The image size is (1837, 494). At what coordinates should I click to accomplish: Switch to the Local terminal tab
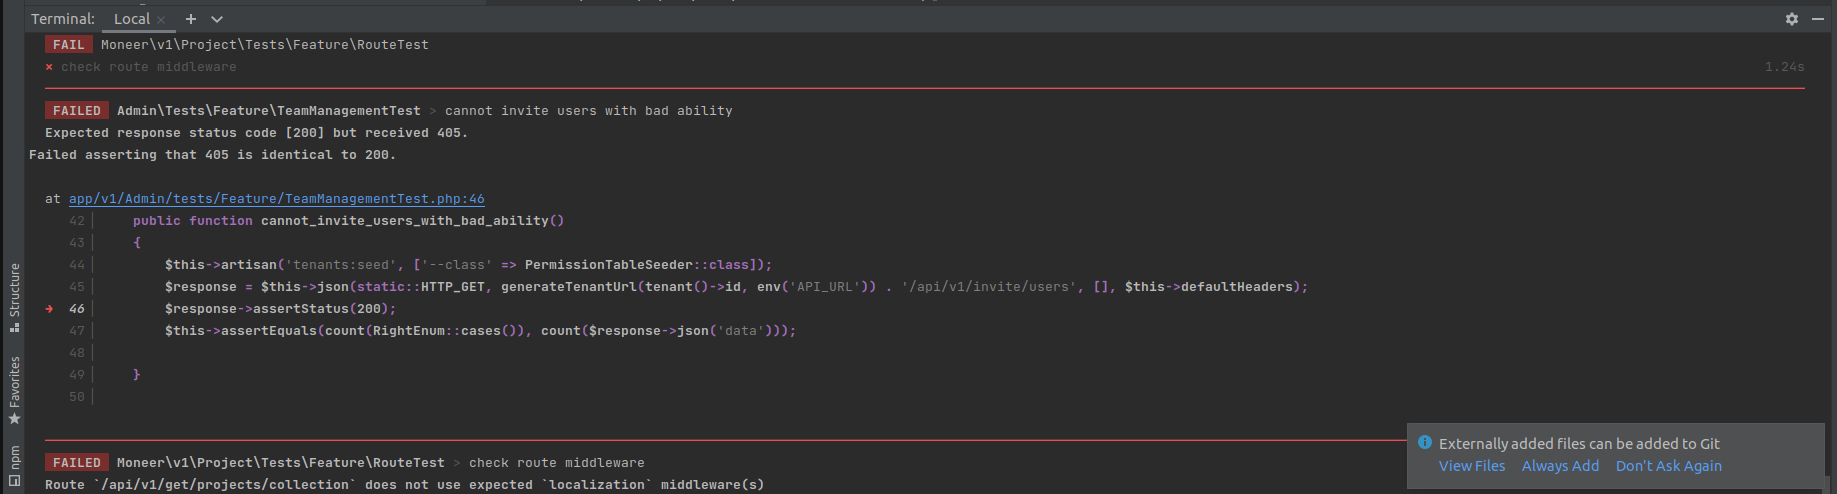[x=132, y=19]
